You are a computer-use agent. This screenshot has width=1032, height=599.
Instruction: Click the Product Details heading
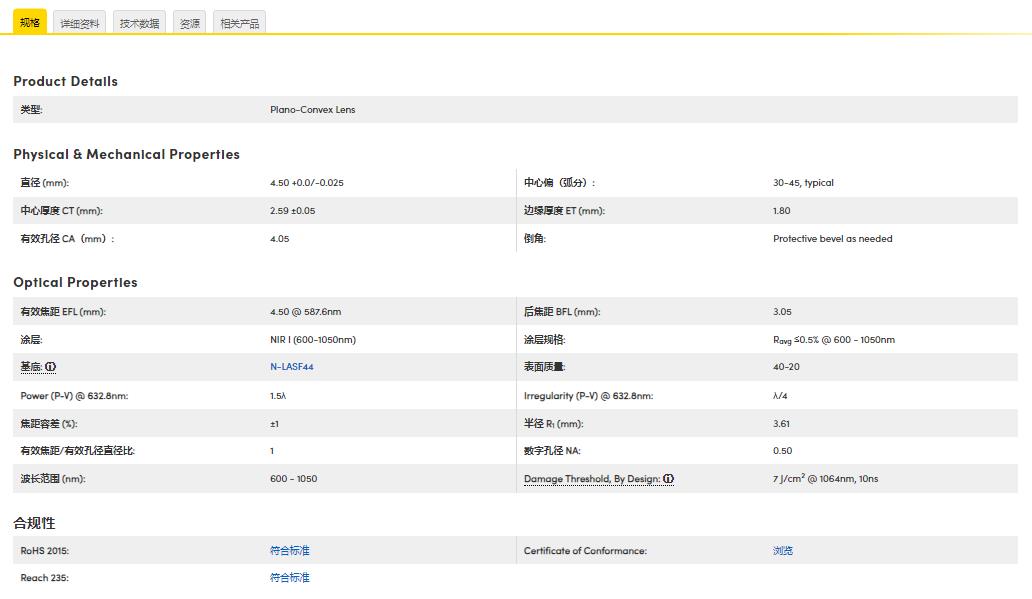(65, 81)
